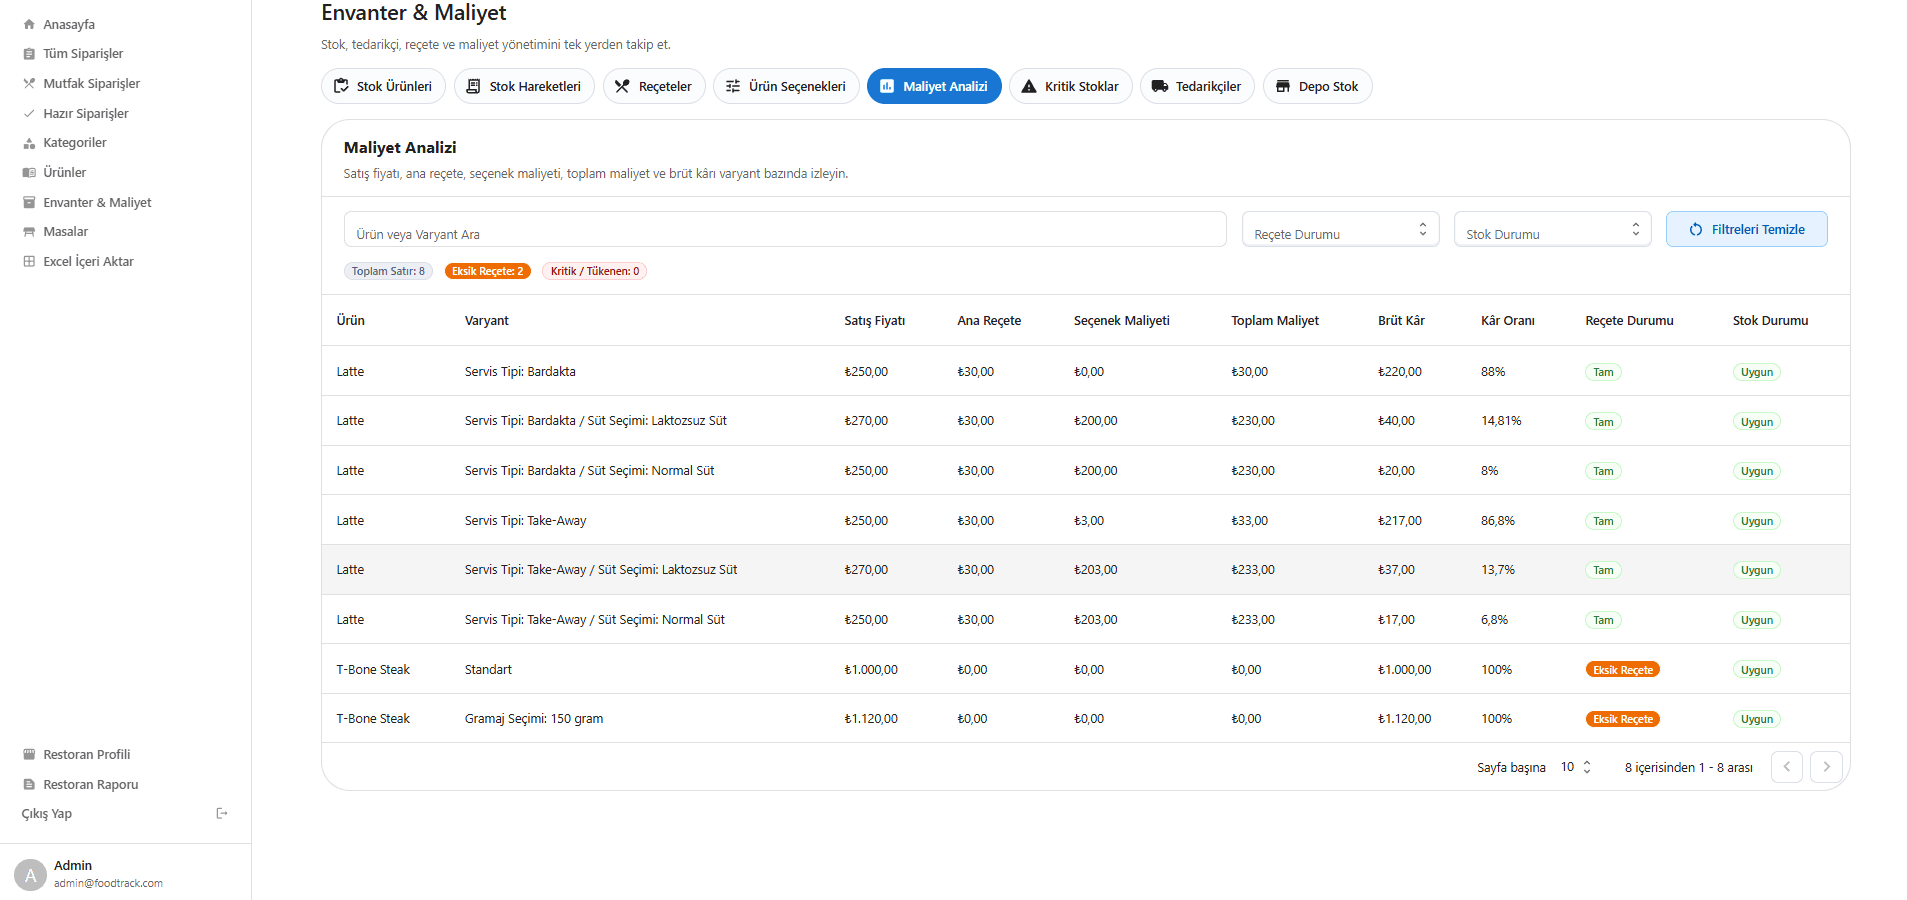Click the Tam badge in the Latte Bardakta row
The height and width of the screenshot is (900, 1907).
click(x=1603, y=372)
